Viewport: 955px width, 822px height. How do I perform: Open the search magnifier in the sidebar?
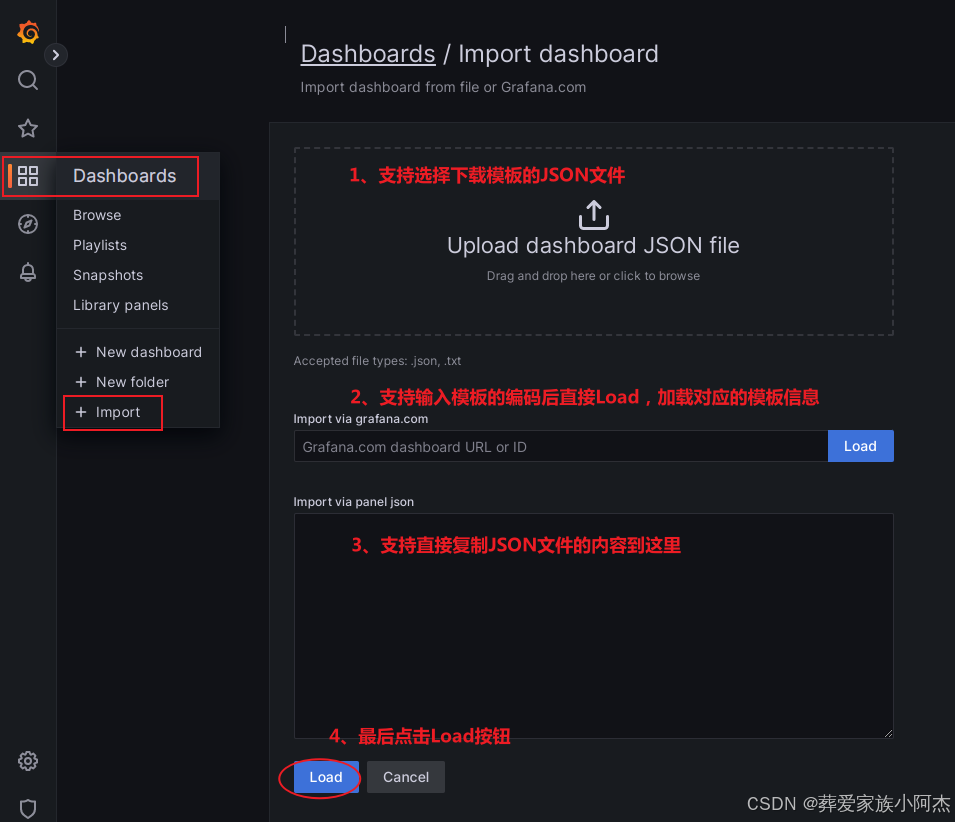pos(28,80)
